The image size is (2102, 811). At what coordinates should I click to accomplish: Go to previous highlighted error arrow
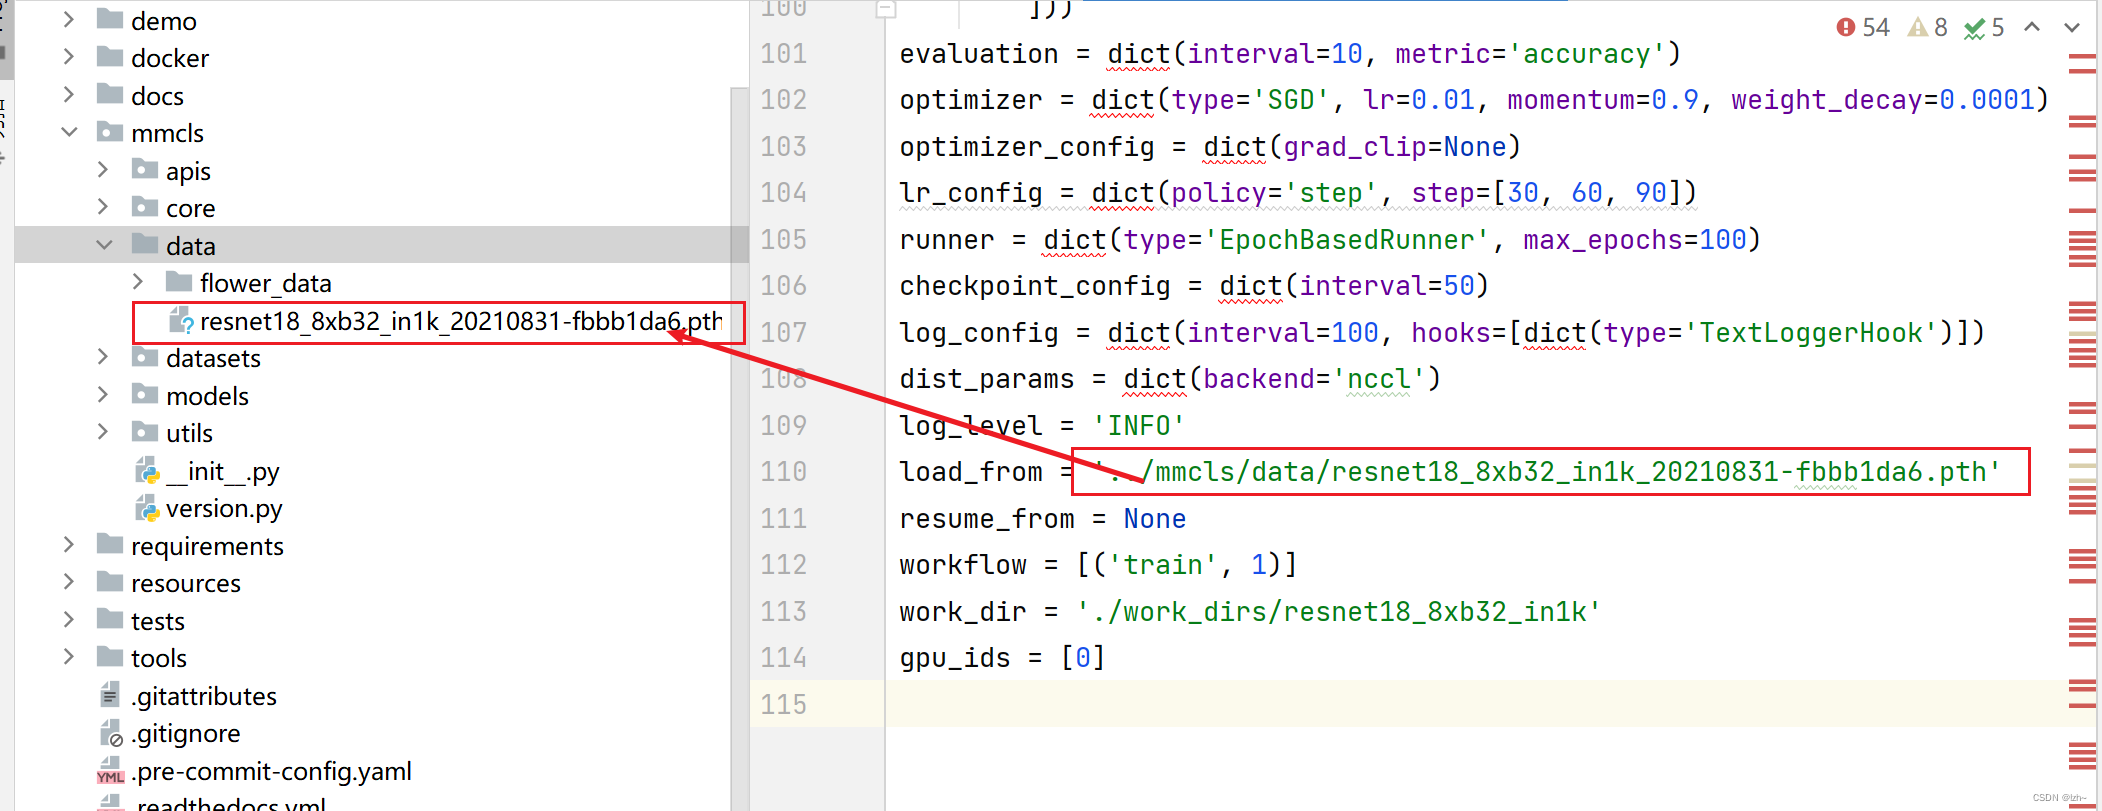tap(2031, 27)
